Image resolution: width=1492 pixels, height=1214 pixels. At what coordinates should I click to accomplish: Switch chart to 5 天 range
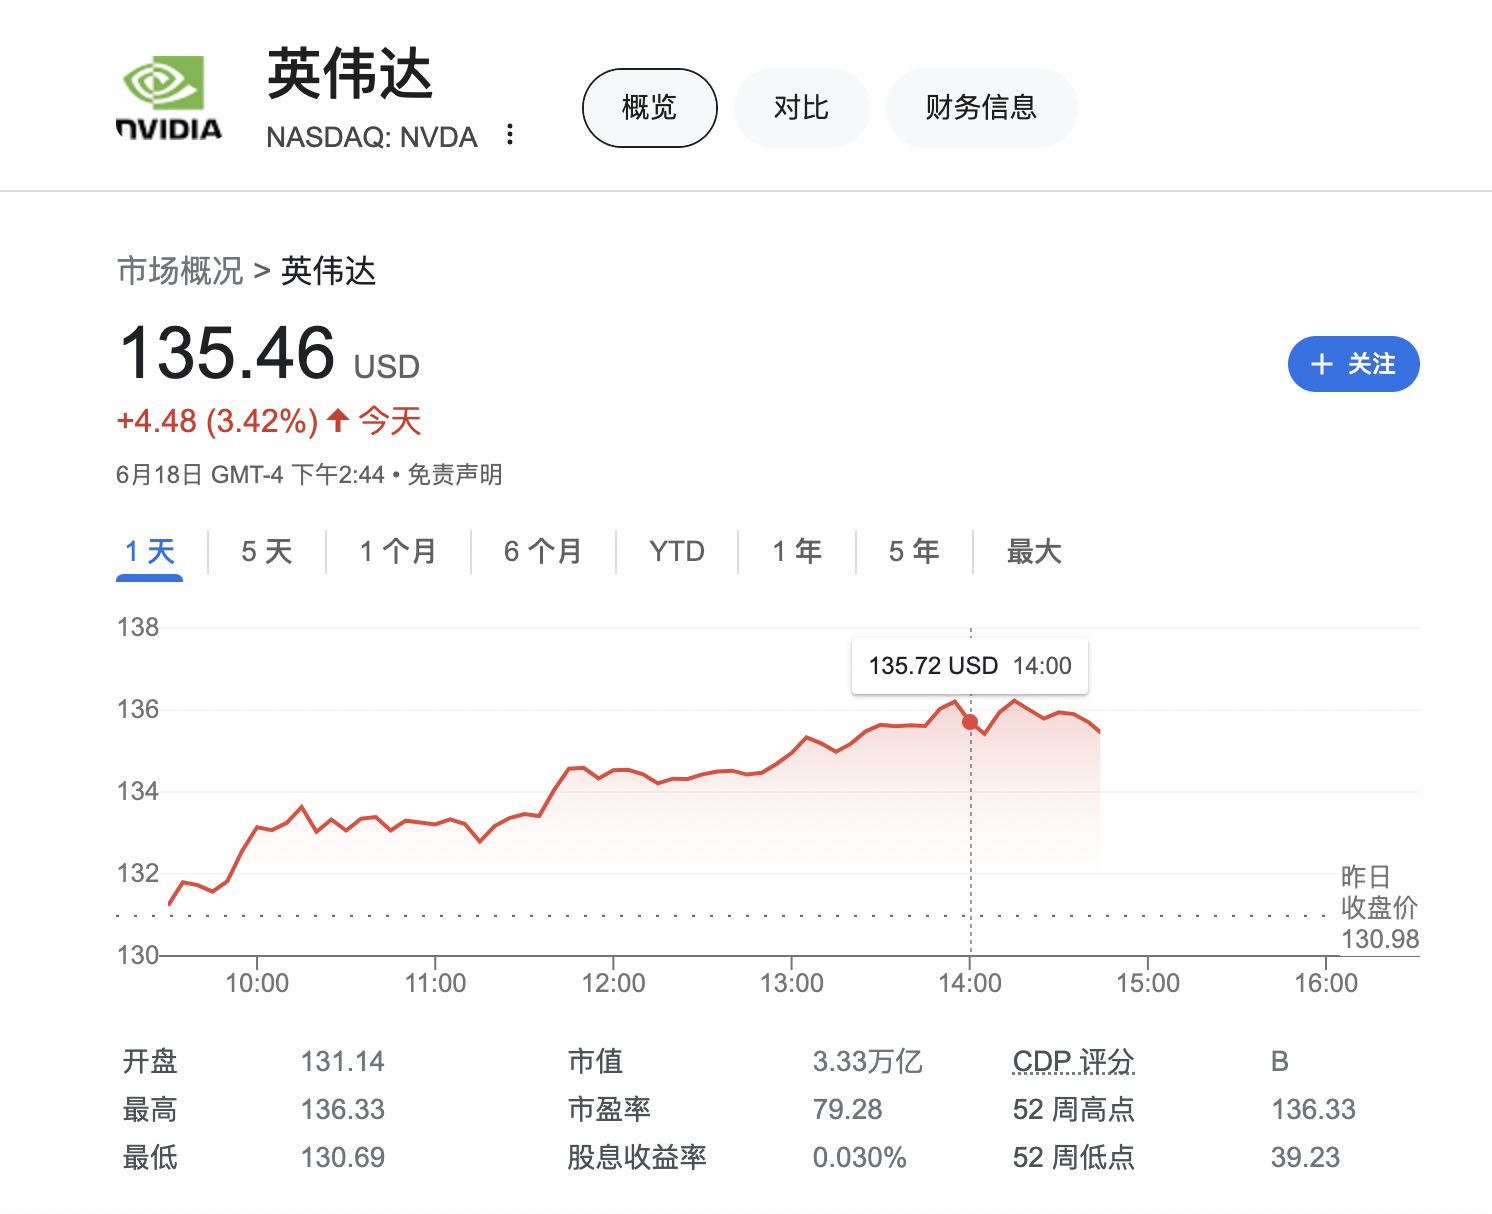pos(266,551)
